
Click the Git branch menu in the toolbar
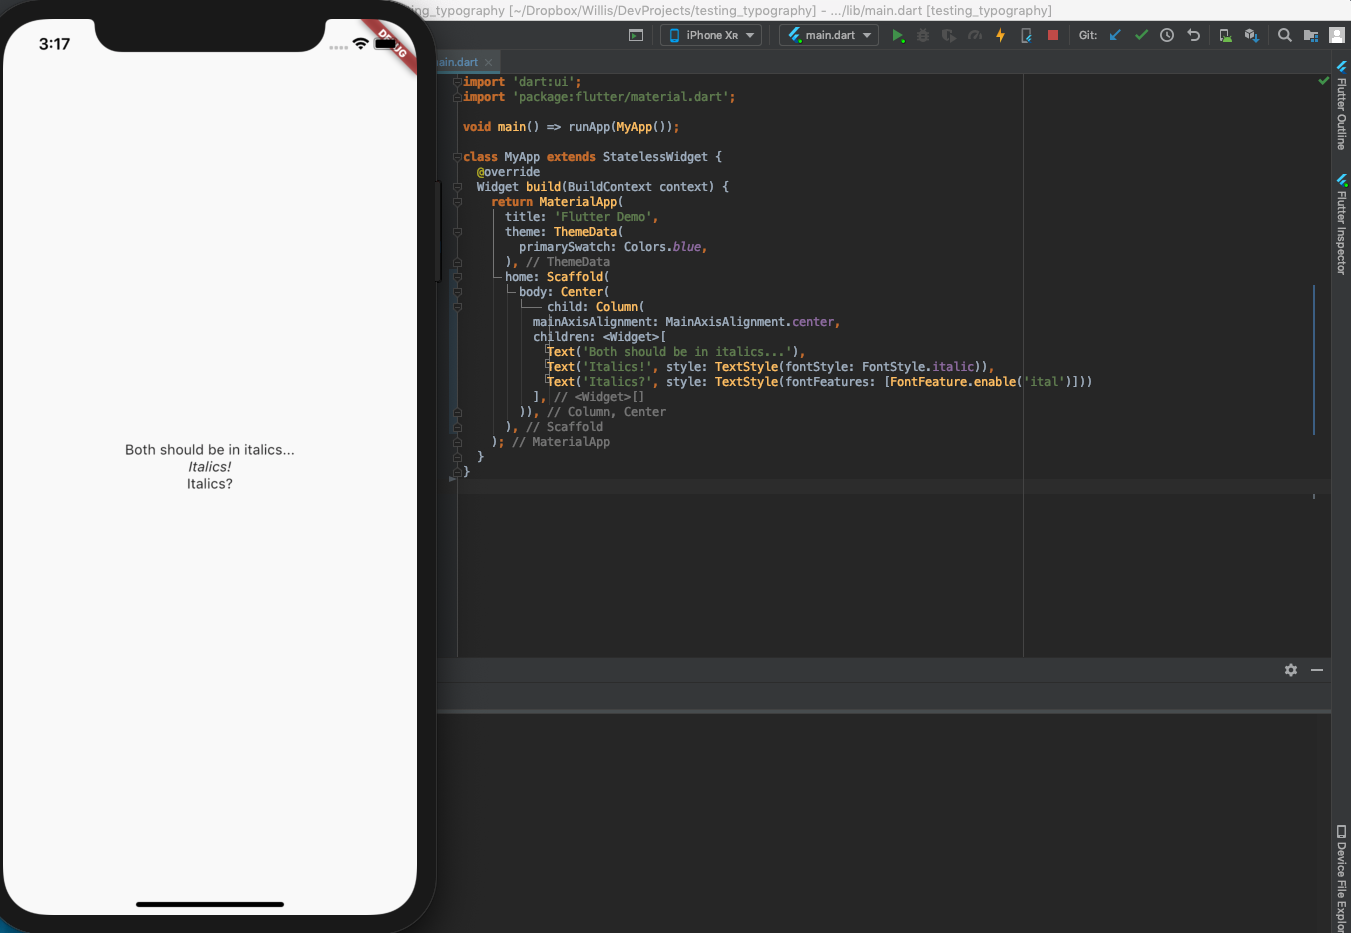pos(1087,34)
